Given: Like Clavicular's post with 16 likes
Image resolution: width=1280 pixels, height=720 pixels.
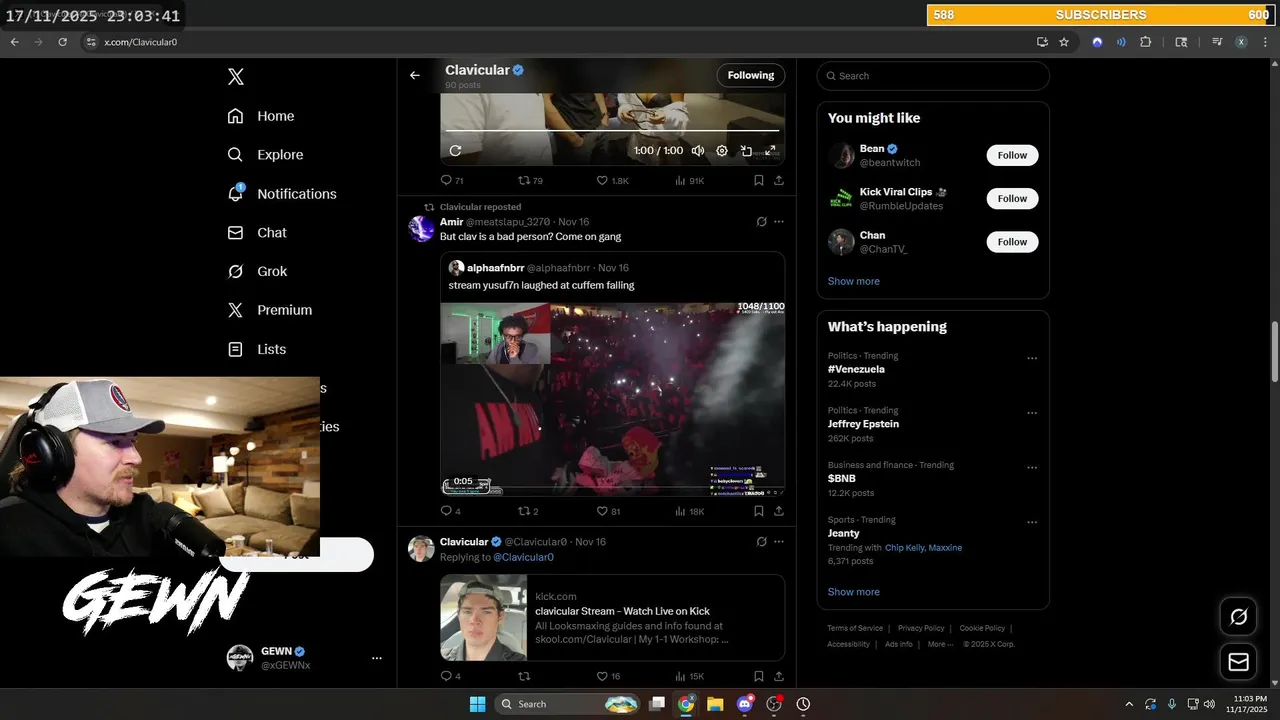Looking at the screenshot, I should pos(609,676).
